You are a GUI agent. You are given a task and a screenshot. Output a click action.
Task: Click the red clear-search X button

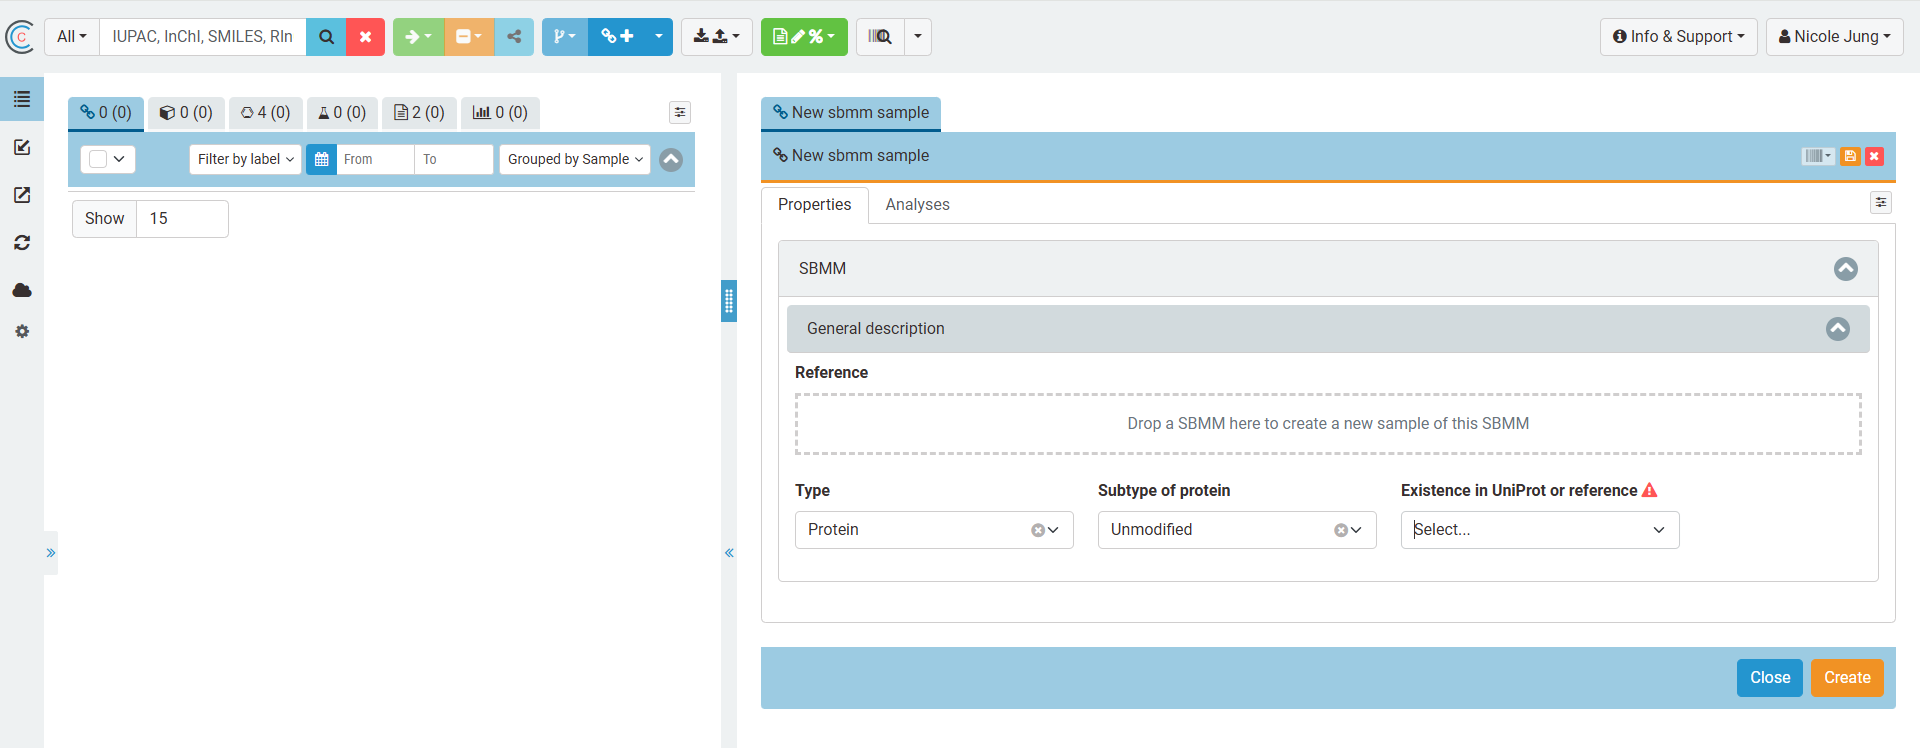(x=365, y=37)
